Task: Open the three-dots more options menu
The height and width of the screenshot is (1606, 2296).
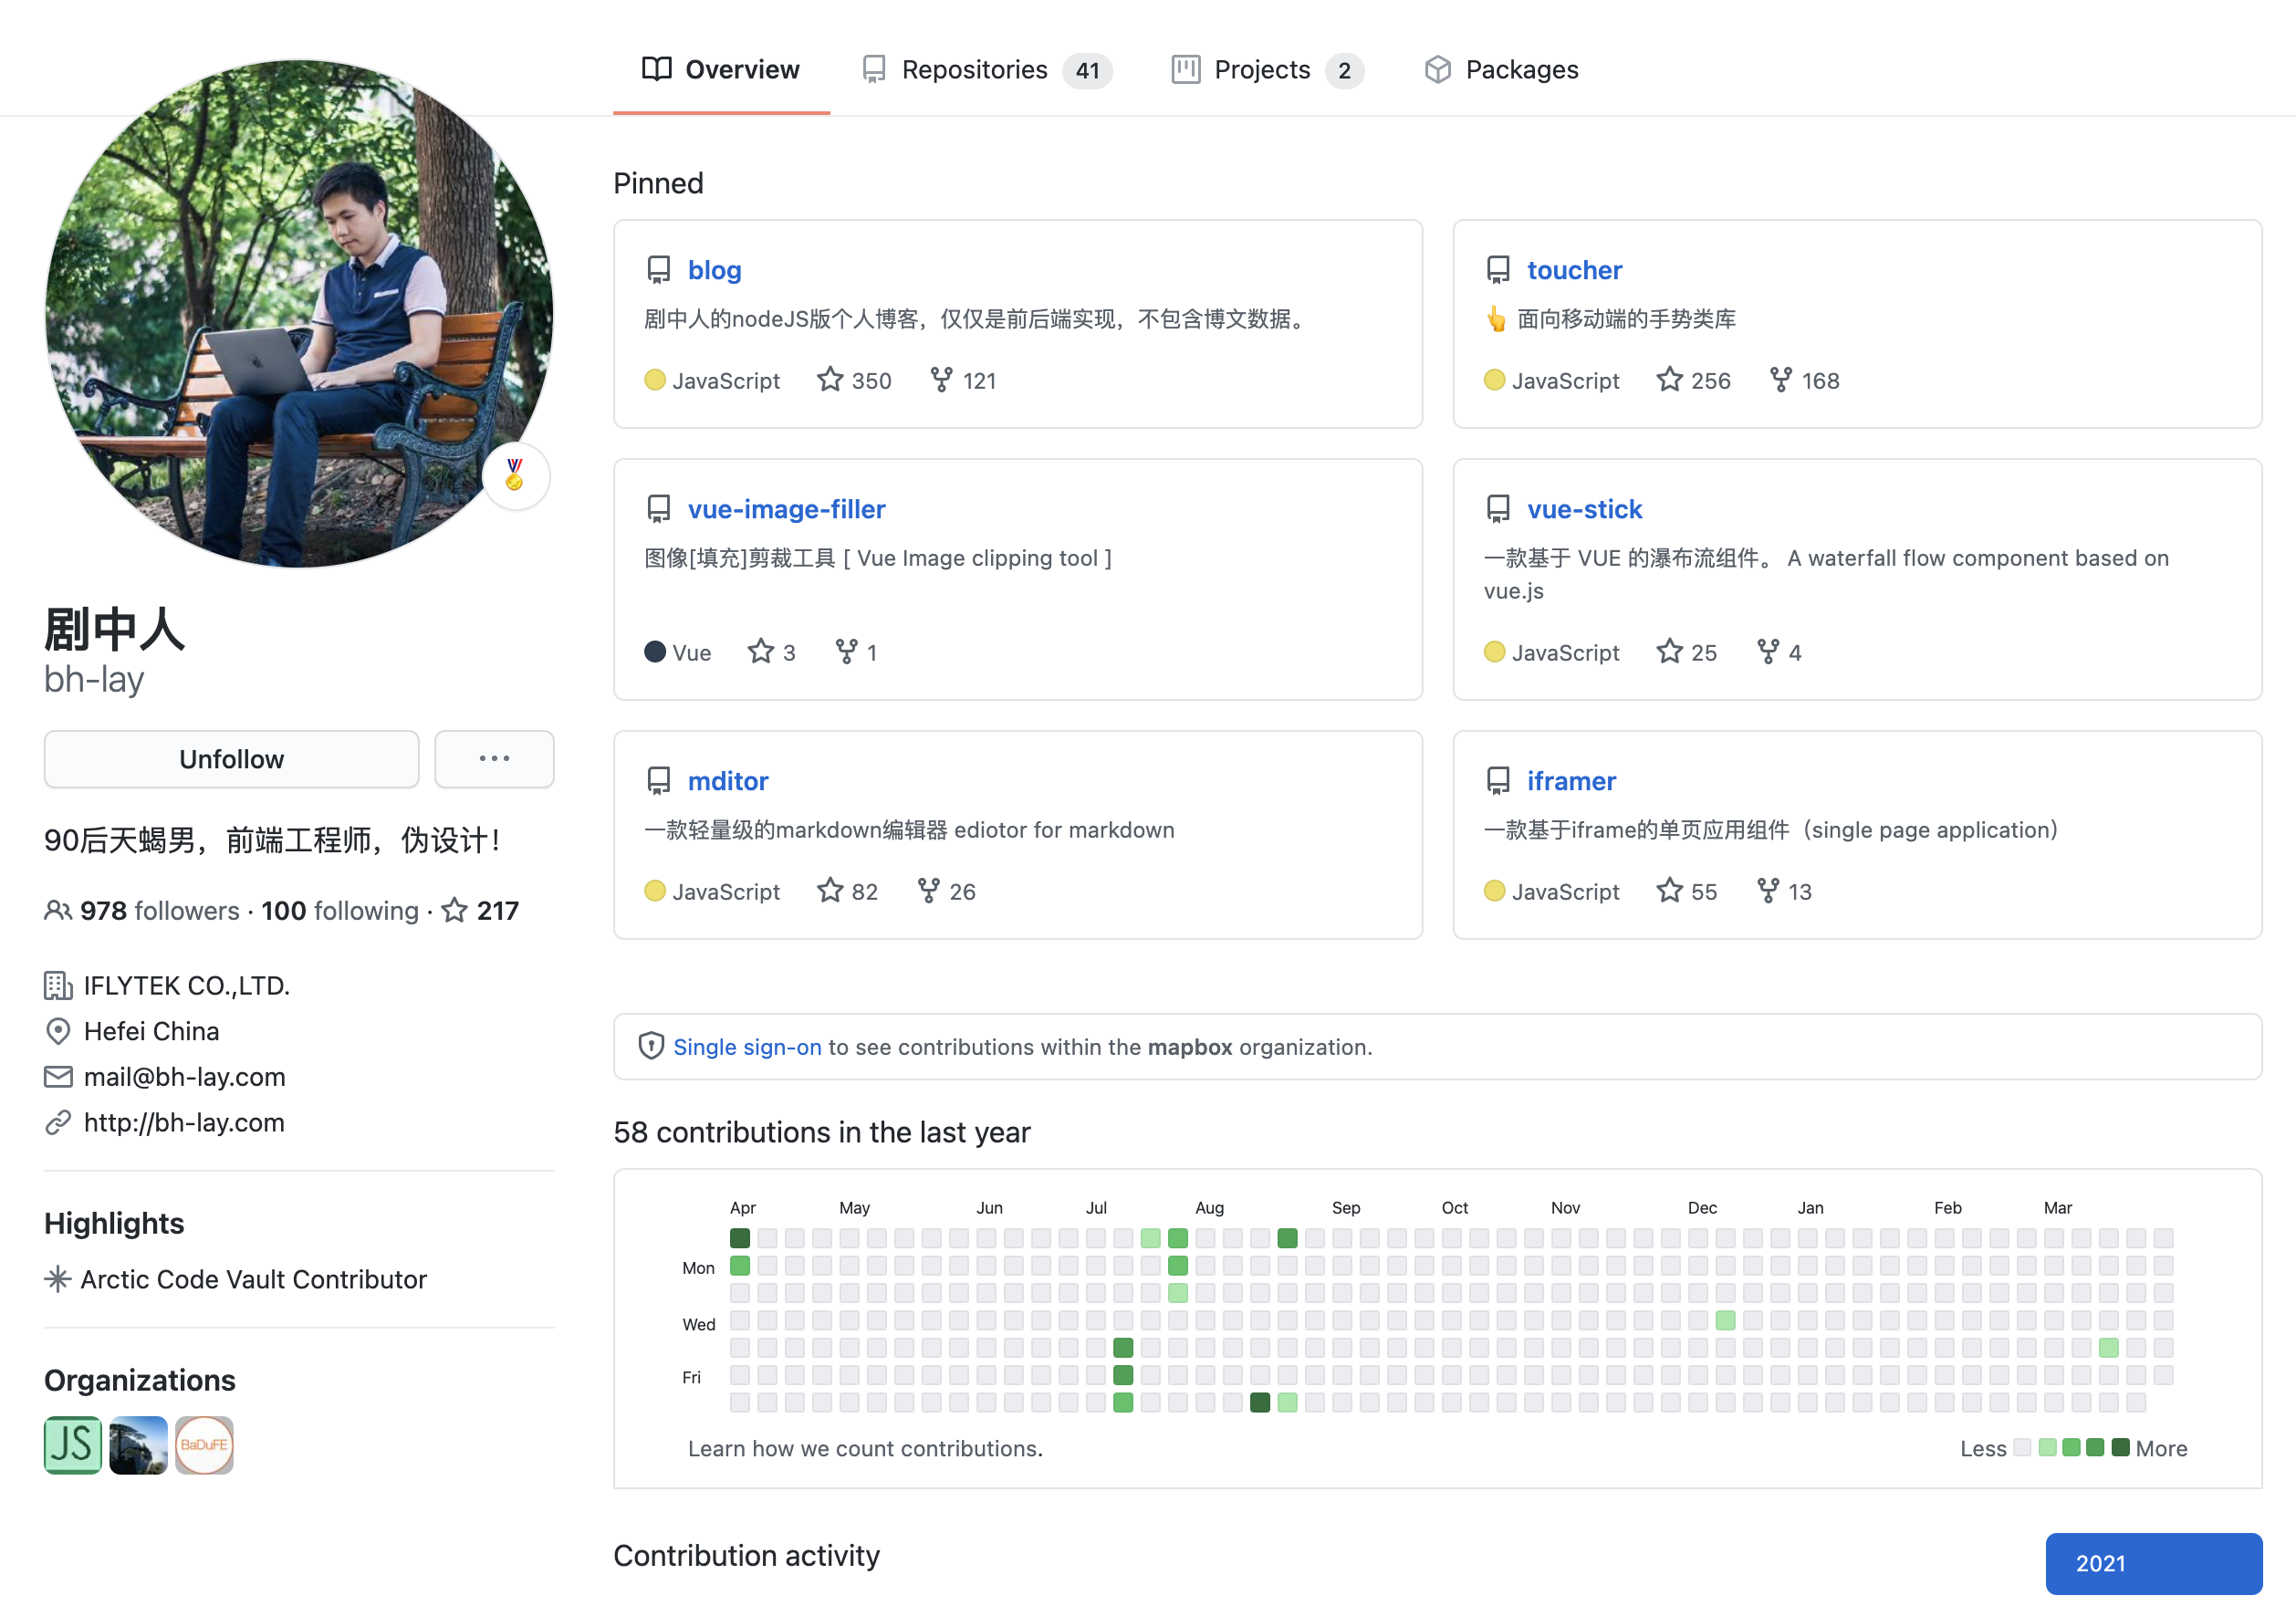Action: coord(494,759)
